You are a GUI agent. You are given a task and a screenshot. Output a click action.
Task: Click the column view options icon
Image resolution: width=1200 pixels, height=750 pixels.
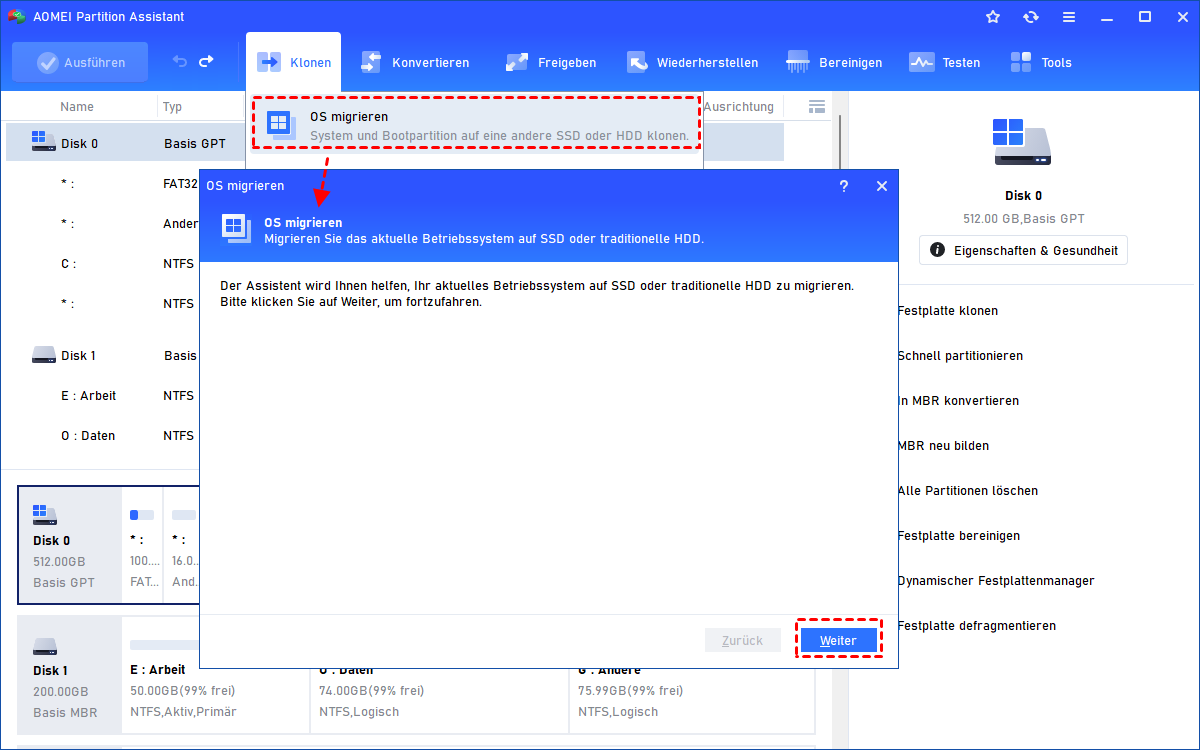[817, 107]
